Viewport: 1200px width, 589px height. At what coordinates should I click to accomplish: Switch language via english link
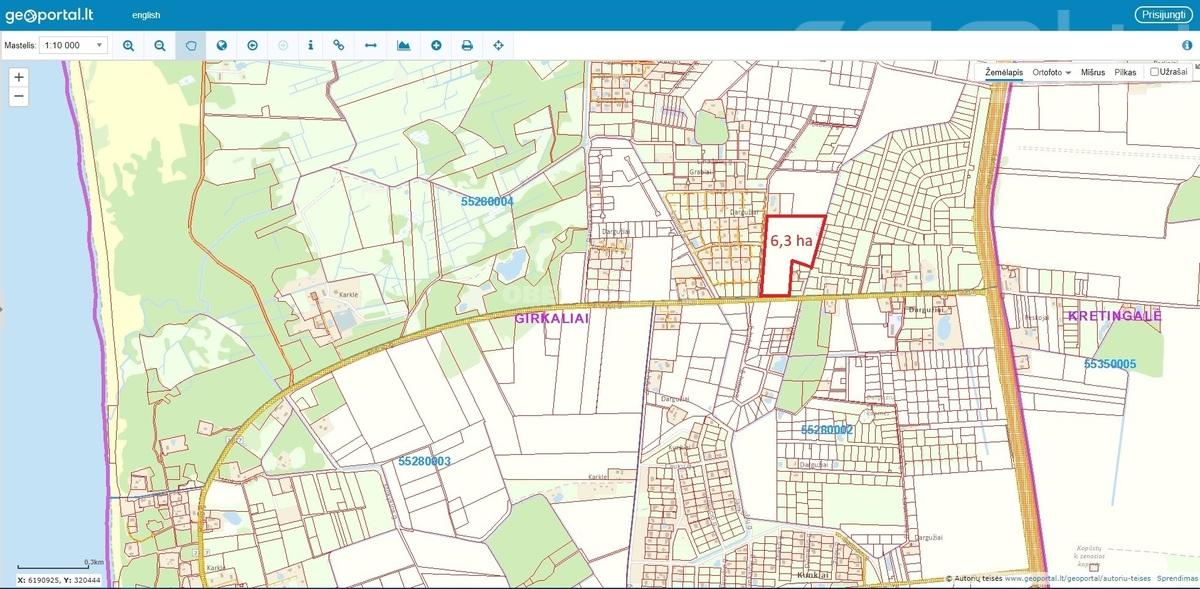pos(146,15)
